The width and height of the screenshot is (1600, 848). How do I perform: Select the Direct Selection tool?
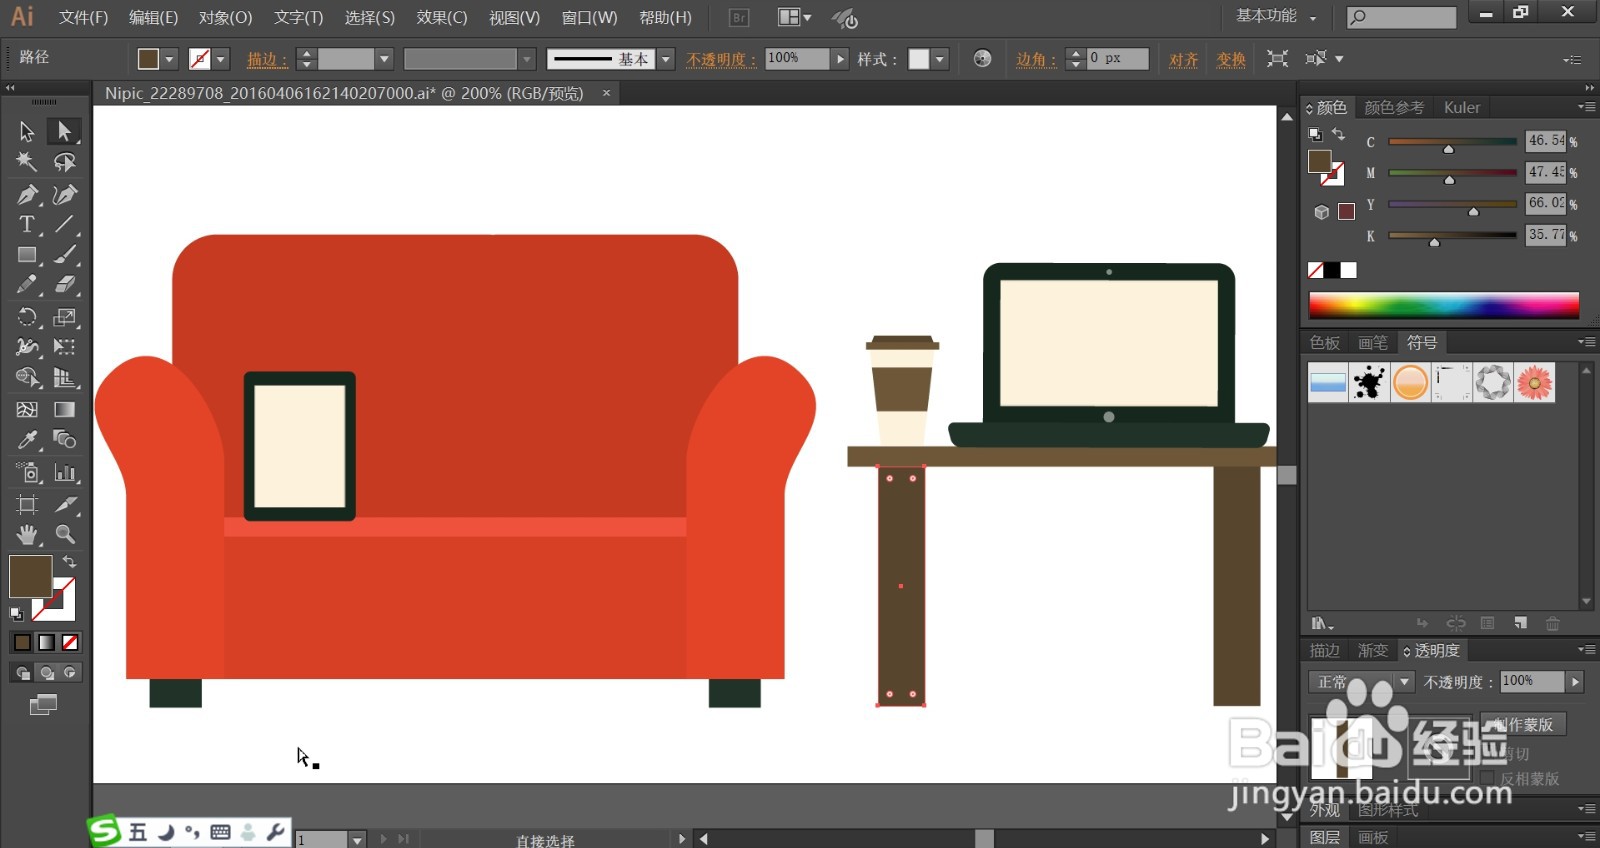64,131
